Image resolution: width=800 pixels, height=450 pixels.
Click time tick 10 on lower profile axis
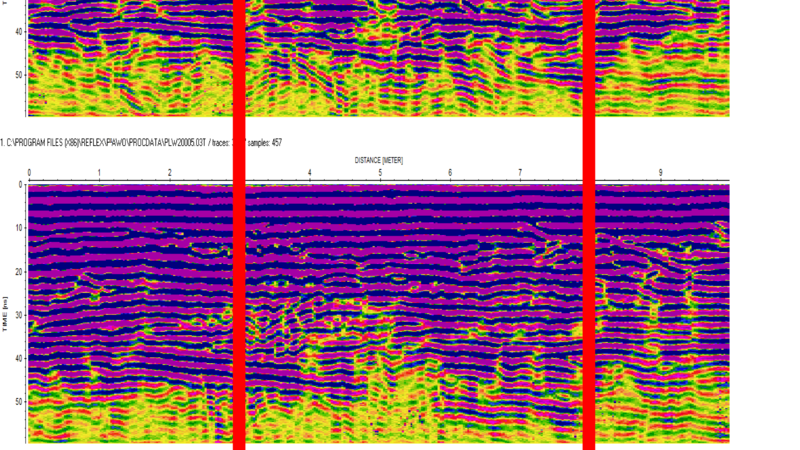pos(18,228)
